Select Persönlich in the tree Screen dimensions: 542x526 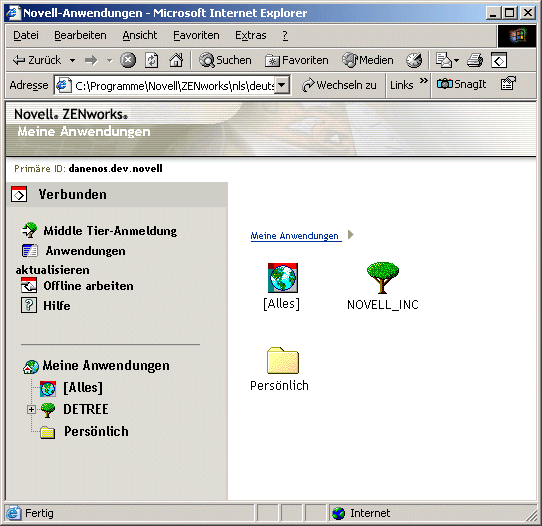pyautogui.click(x=96, y=431)
